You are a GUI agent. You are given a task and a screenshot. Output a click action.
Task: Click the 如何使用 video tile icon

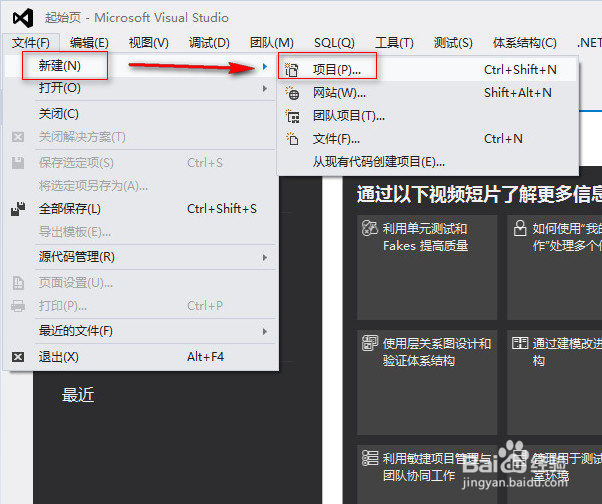520,228
